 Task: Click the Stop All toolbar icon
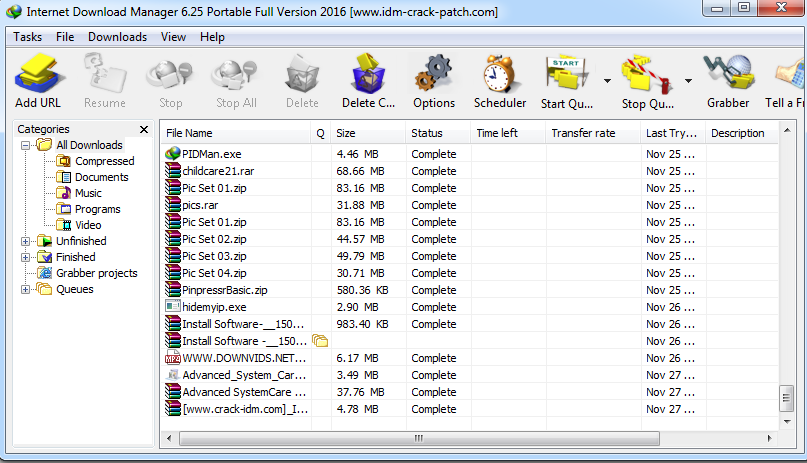point(236,75)
